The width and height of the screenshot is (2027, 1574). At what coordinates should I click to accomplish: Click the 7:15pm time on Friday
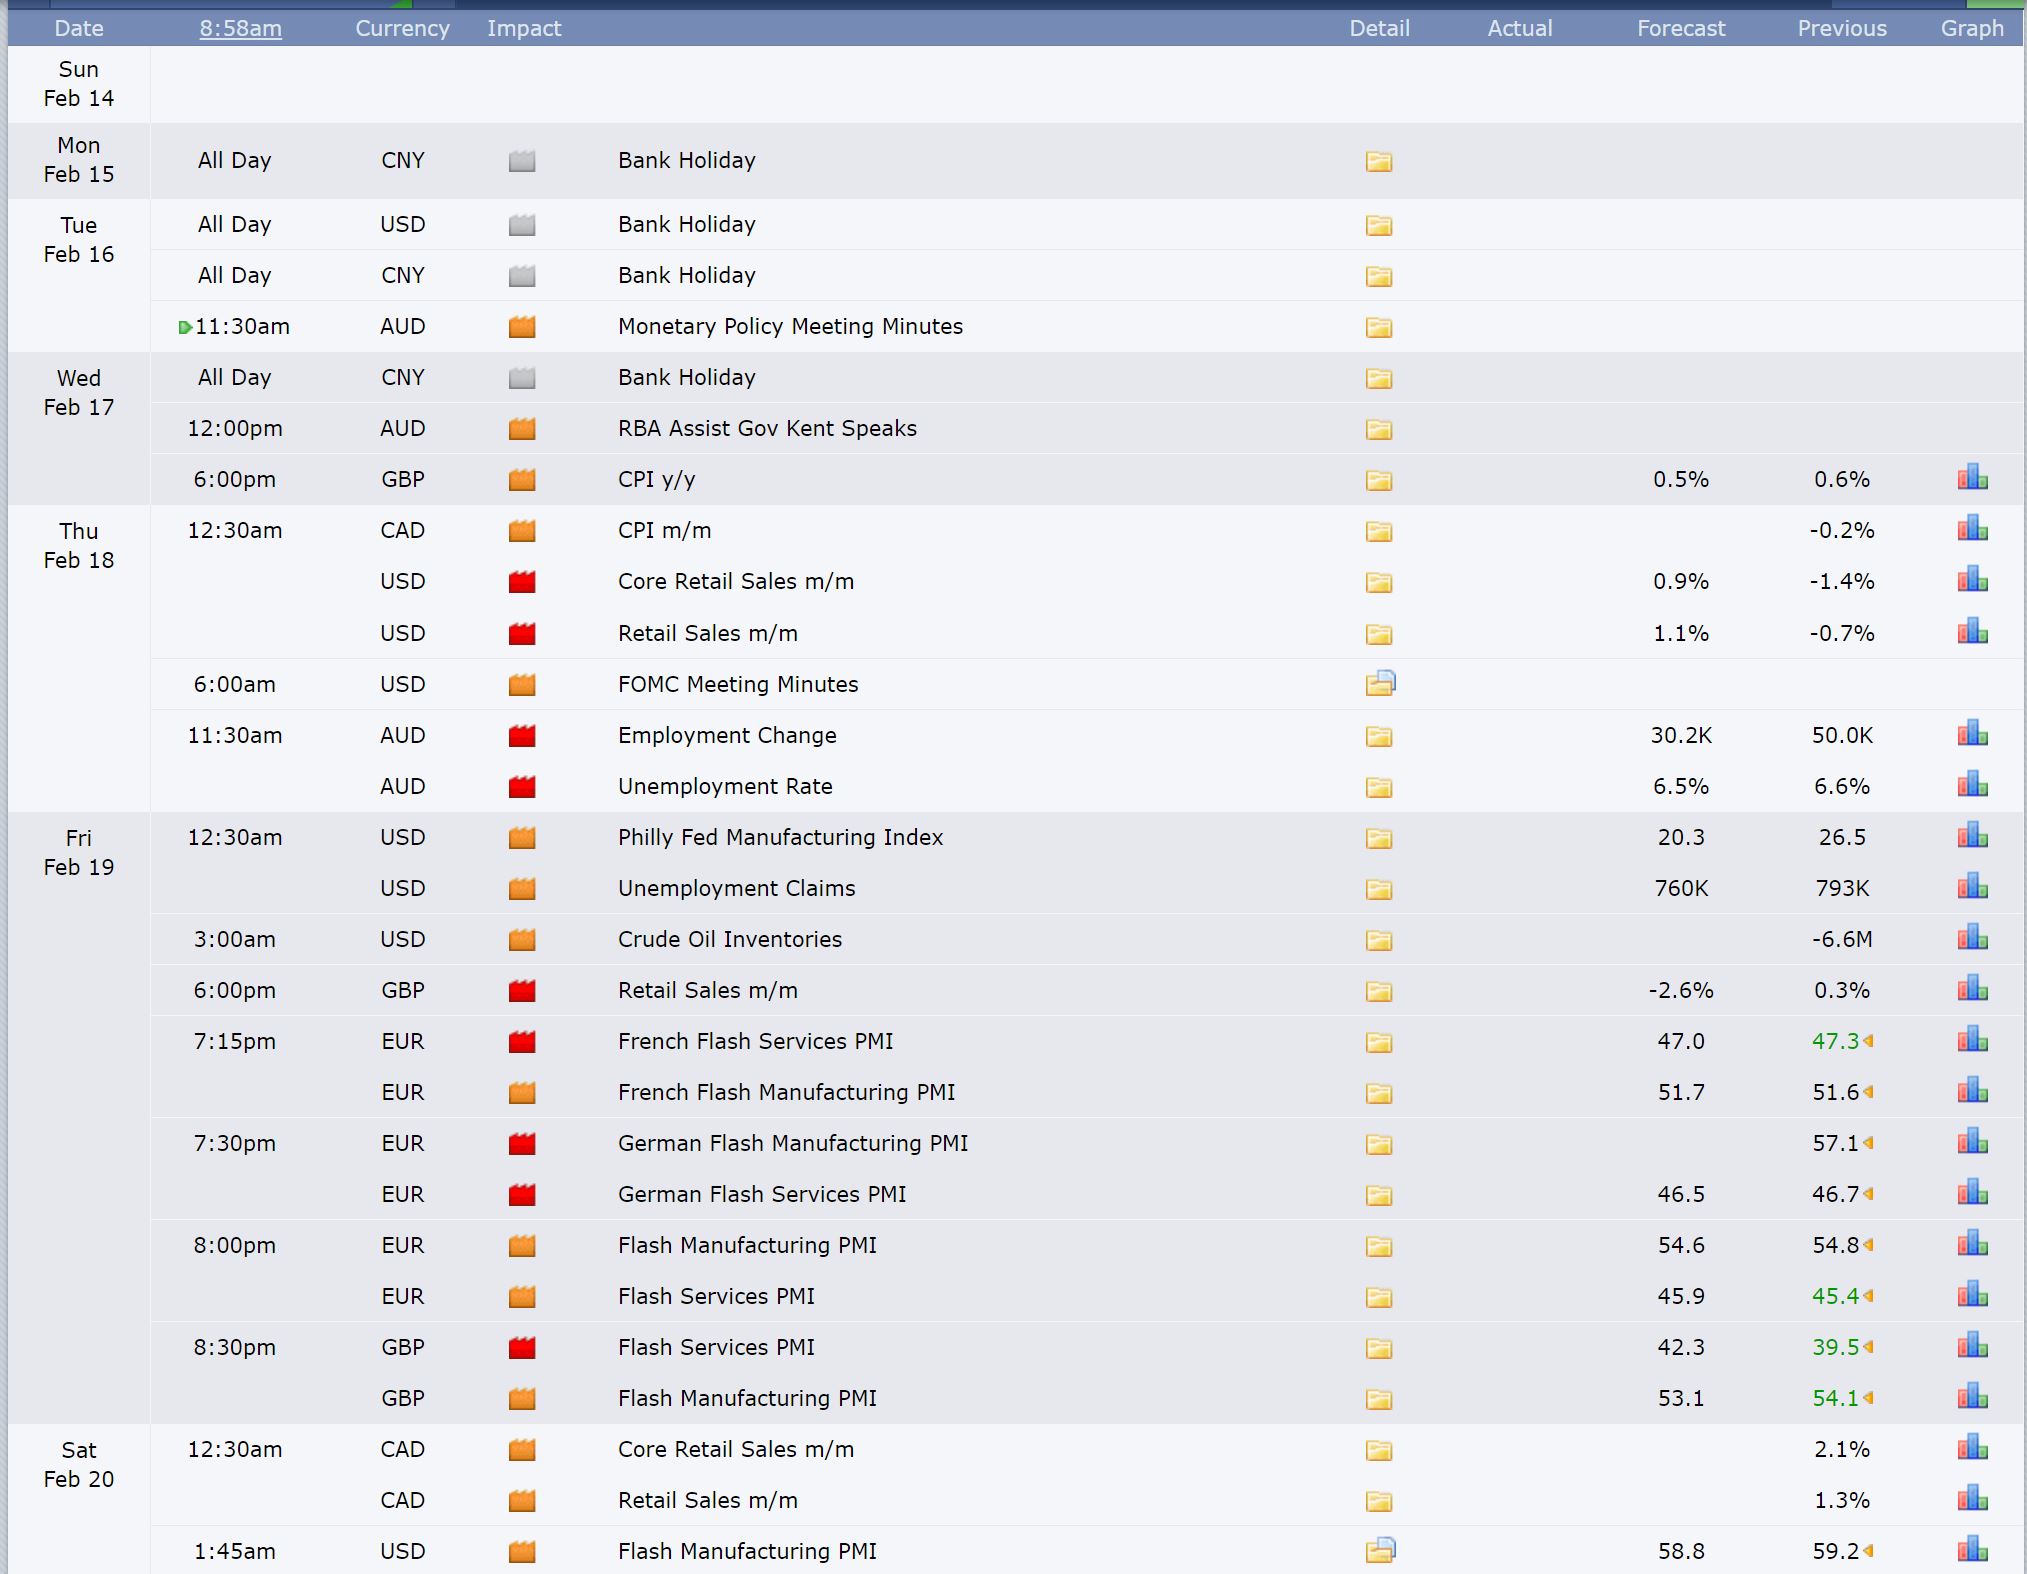234,1041
